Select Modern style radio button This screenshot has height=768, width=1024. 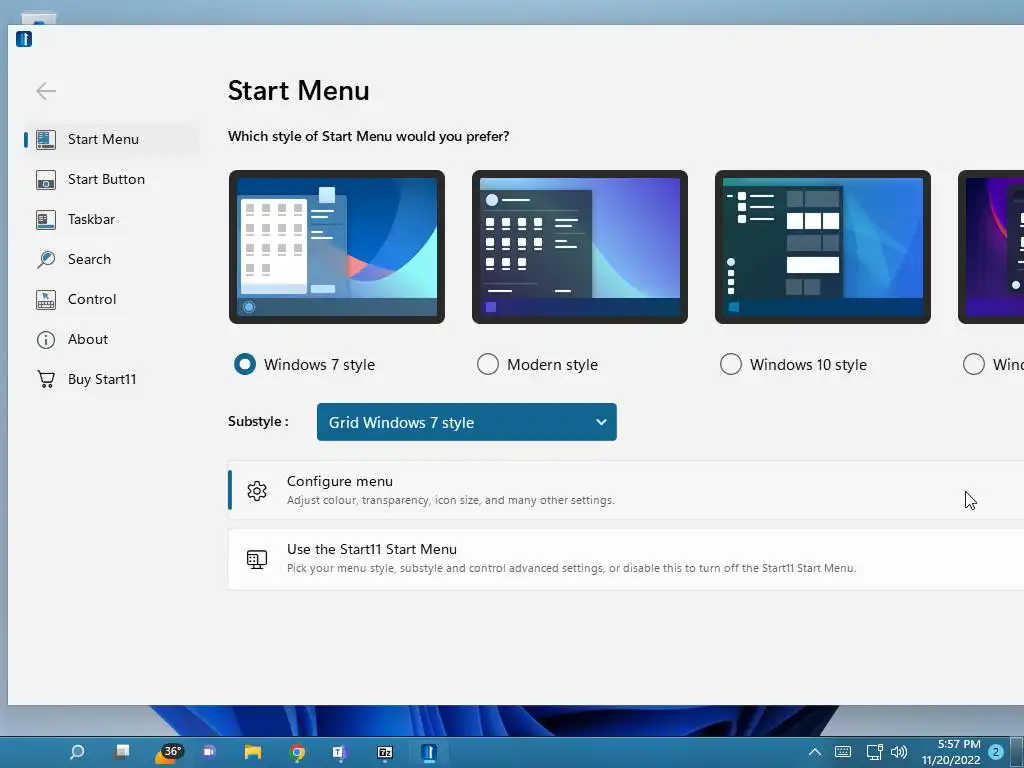(488, 364)
